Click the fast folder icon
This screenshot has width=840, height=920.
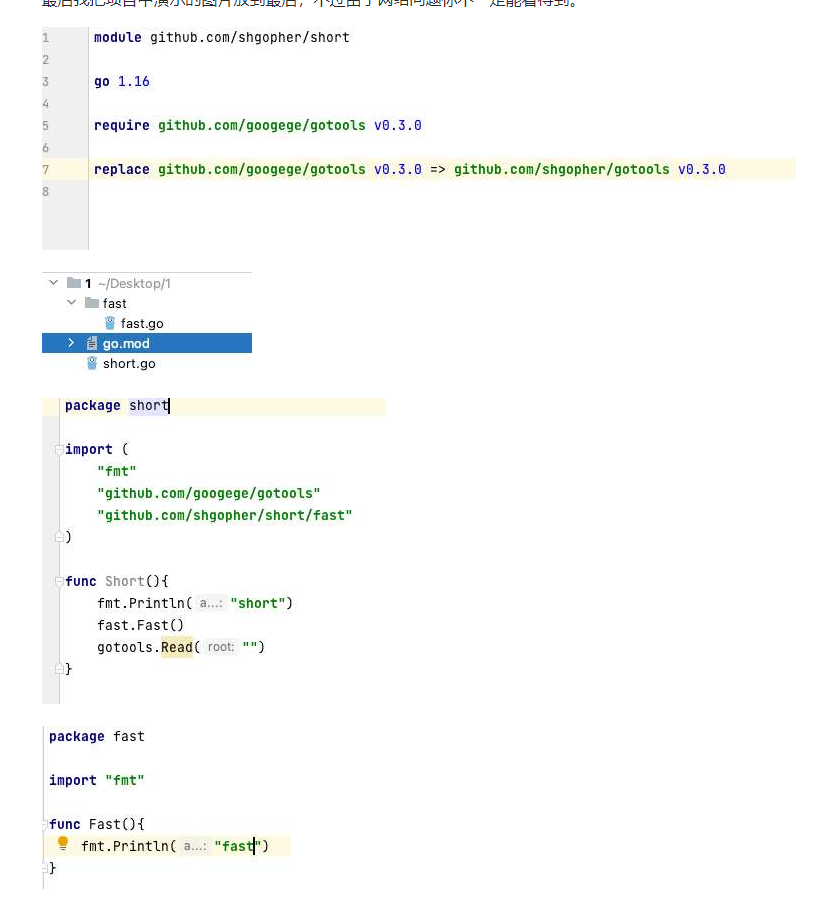pos(92,303)
